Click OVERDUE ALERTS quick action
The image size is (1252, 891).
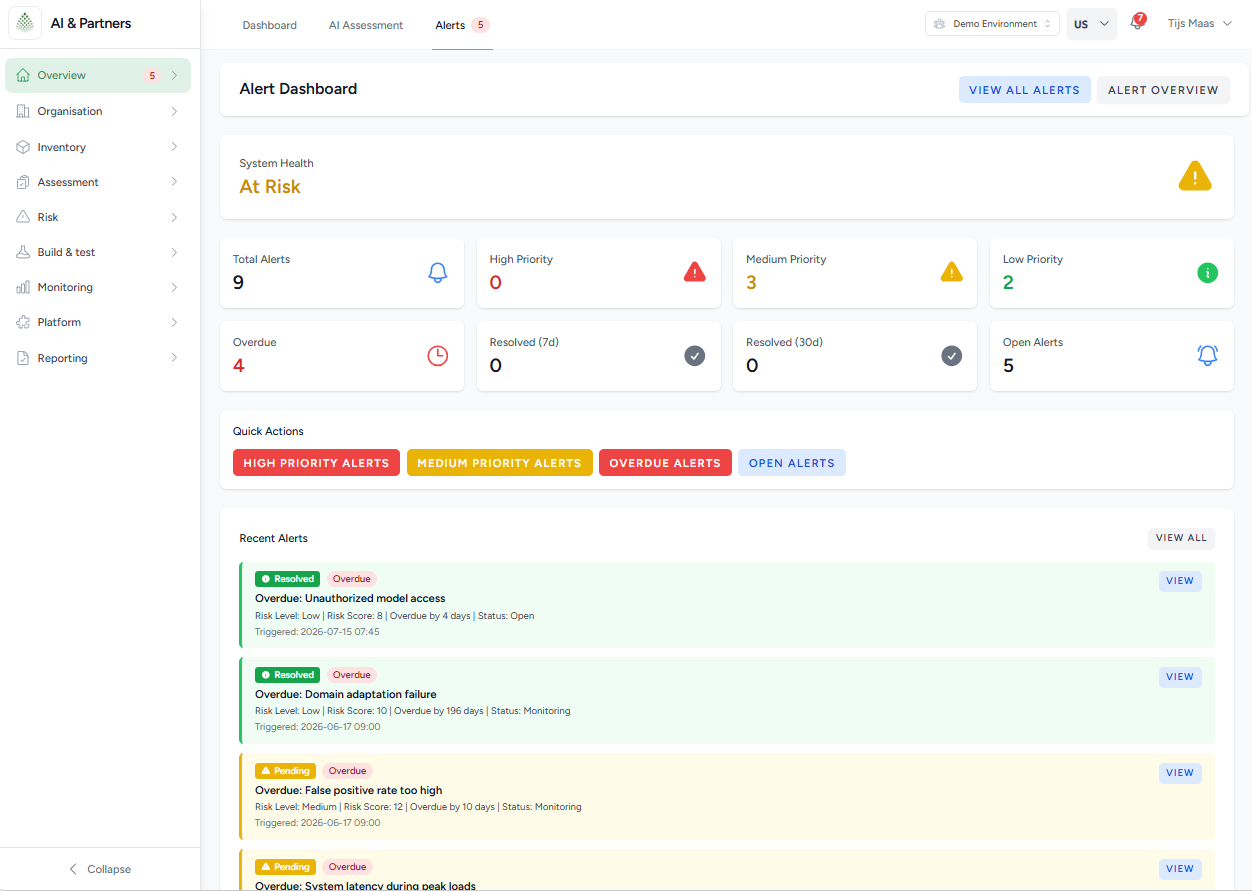tap(665, 463)
